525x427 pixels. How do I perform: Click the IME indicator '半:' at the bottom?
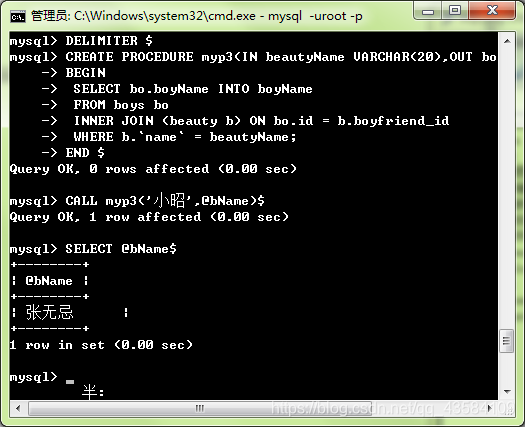93,392
